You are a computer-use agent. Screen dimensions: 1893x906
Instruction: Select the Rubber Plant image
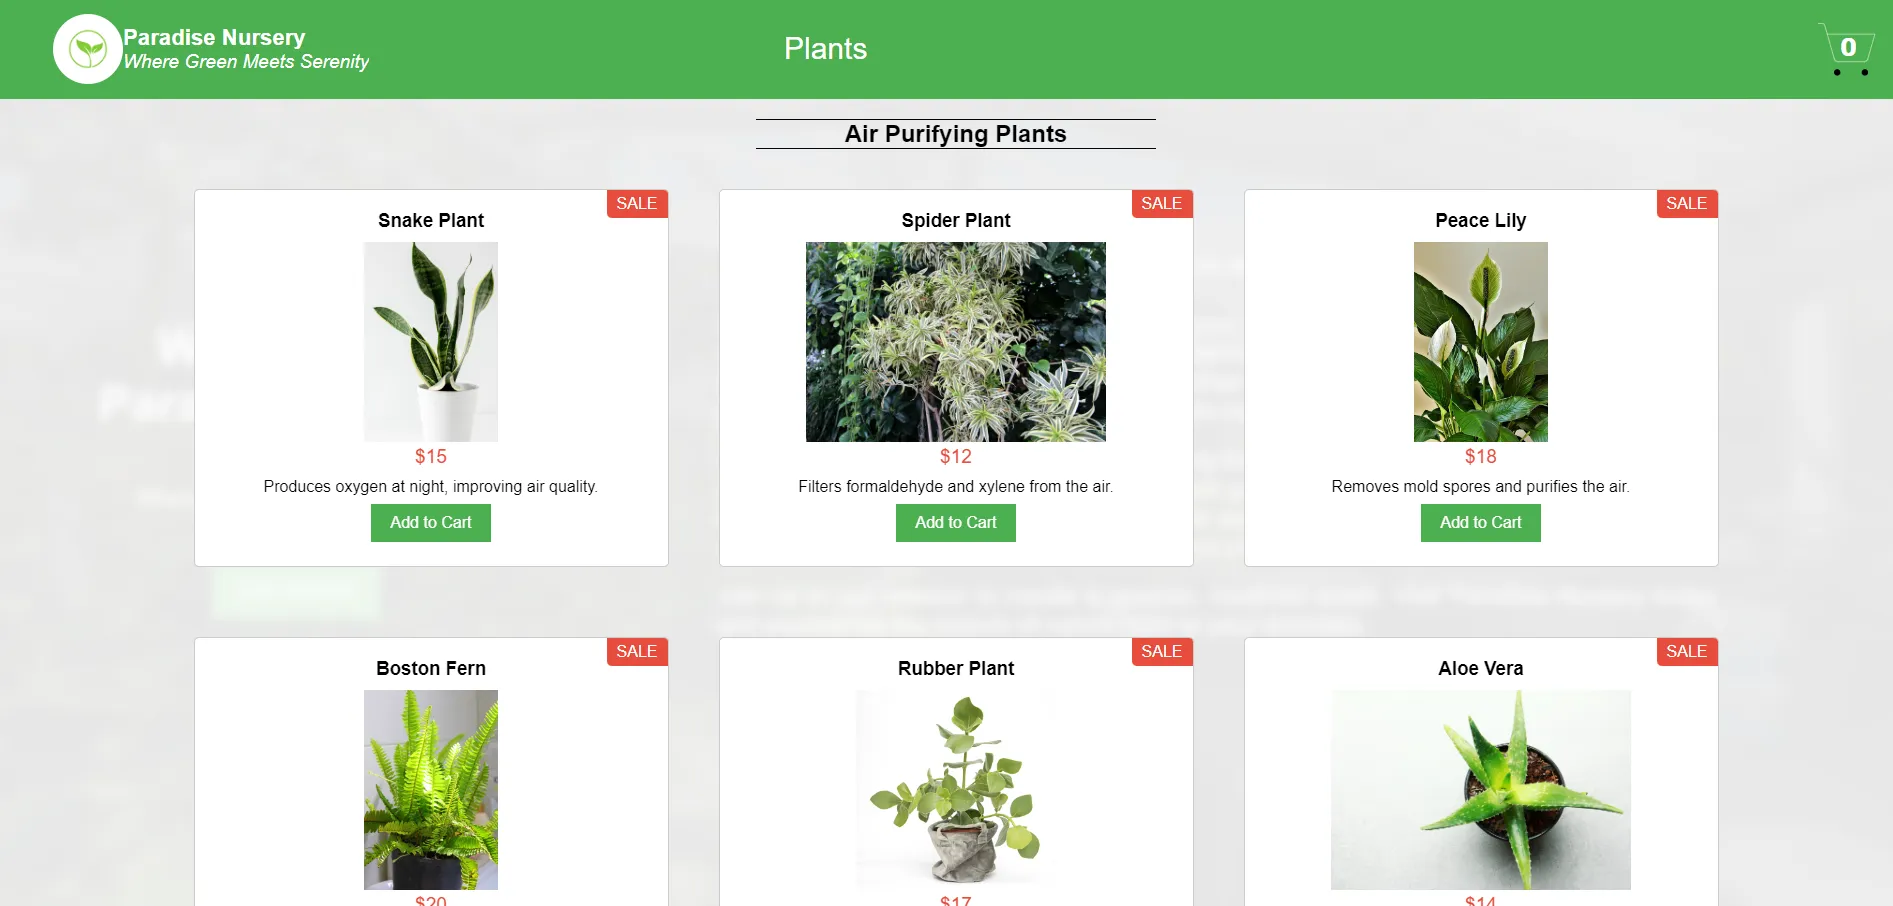[956, 790]
